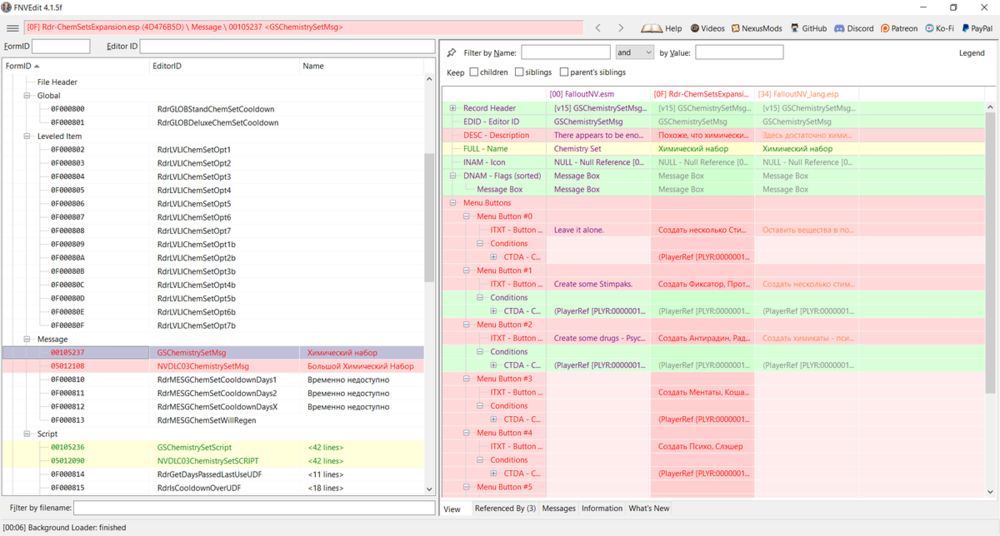The height and width of the screenshot is (536, 1000).
Task: Collapse the Menu Buttons section
Action: 453,203
